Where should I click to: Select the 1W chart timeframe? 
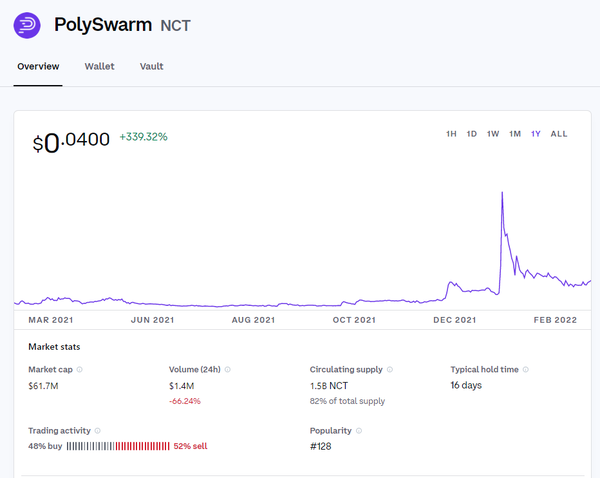point(493,134)
